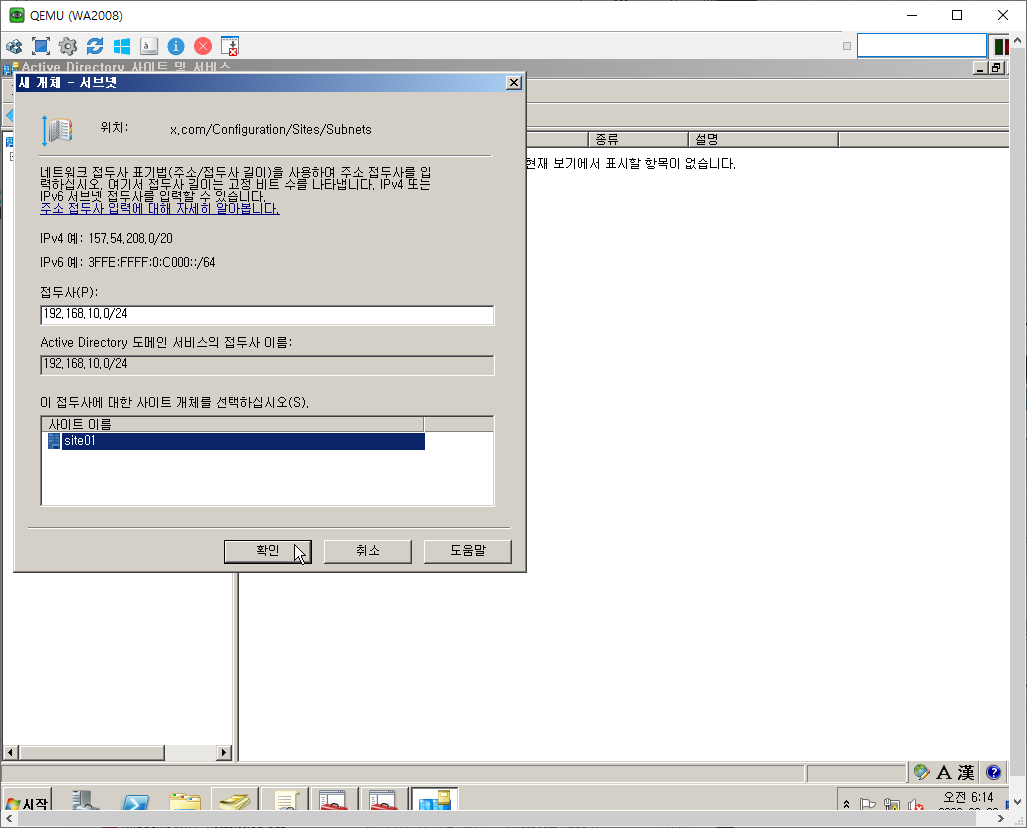Send the Windows key via Windows logo icon
Screen dimensions: 1027x828
(x=122, y=47)
